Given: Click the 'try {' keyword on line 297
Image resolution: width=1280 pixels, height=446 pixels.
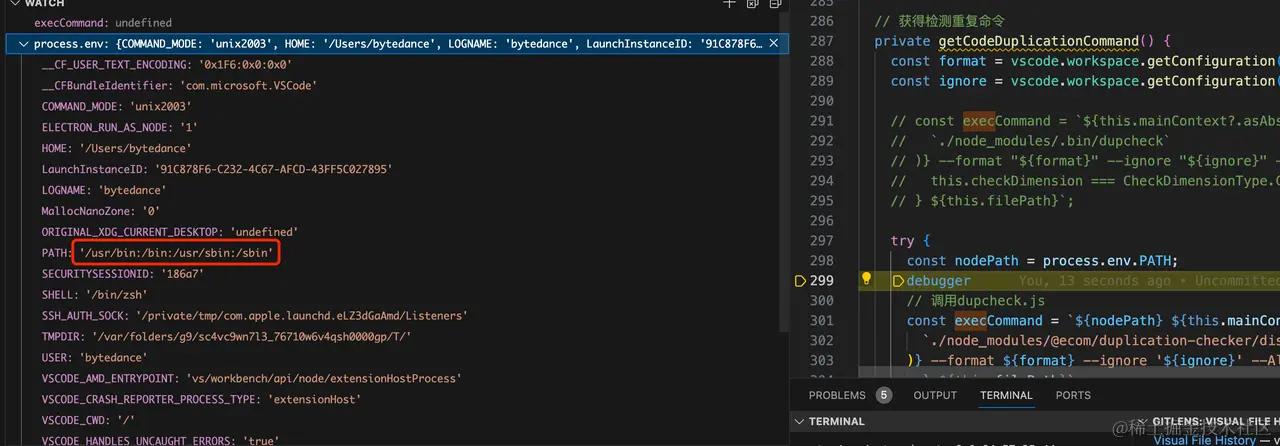Looking at the screenshot, I should pyautogui.click(x=910, y=241).
